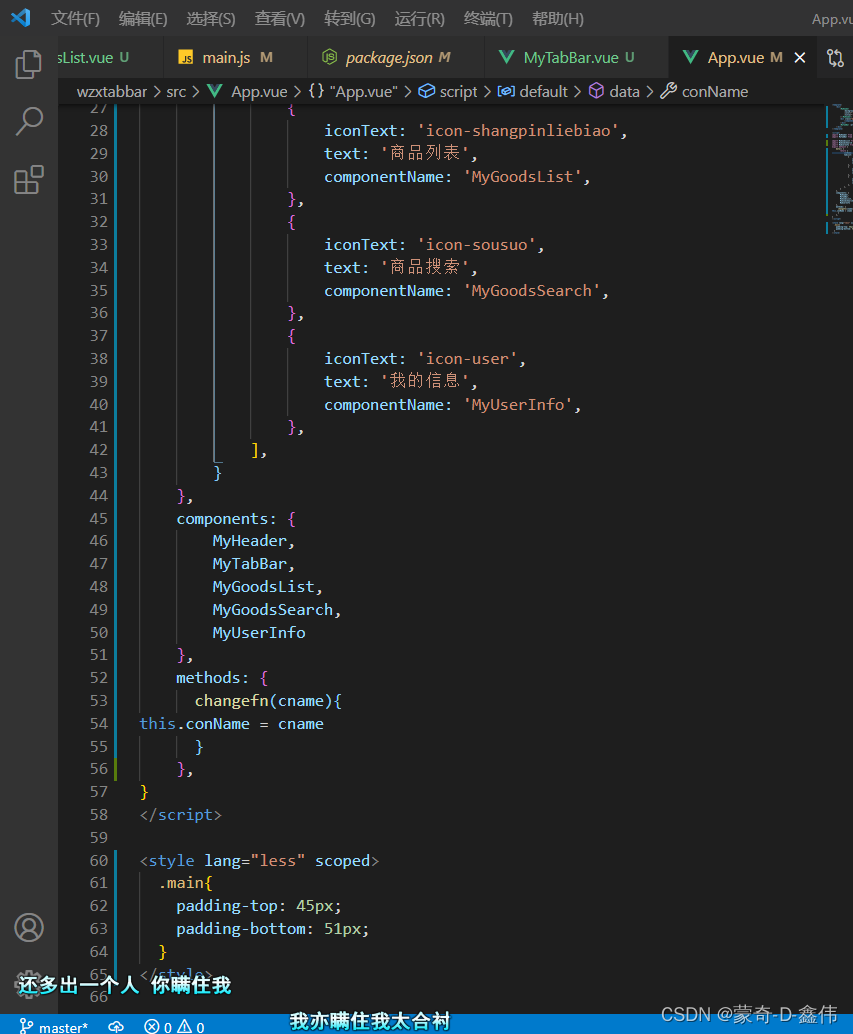Click conName in the breadcrumb
The image size is (853, 1034).
pyautogui.click(x=705, y=92)
